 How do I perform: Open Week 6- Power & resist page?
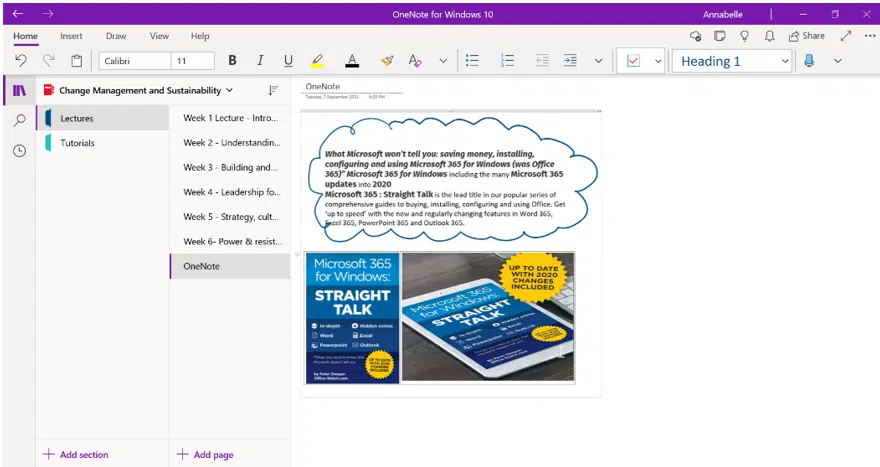(230, 241)
